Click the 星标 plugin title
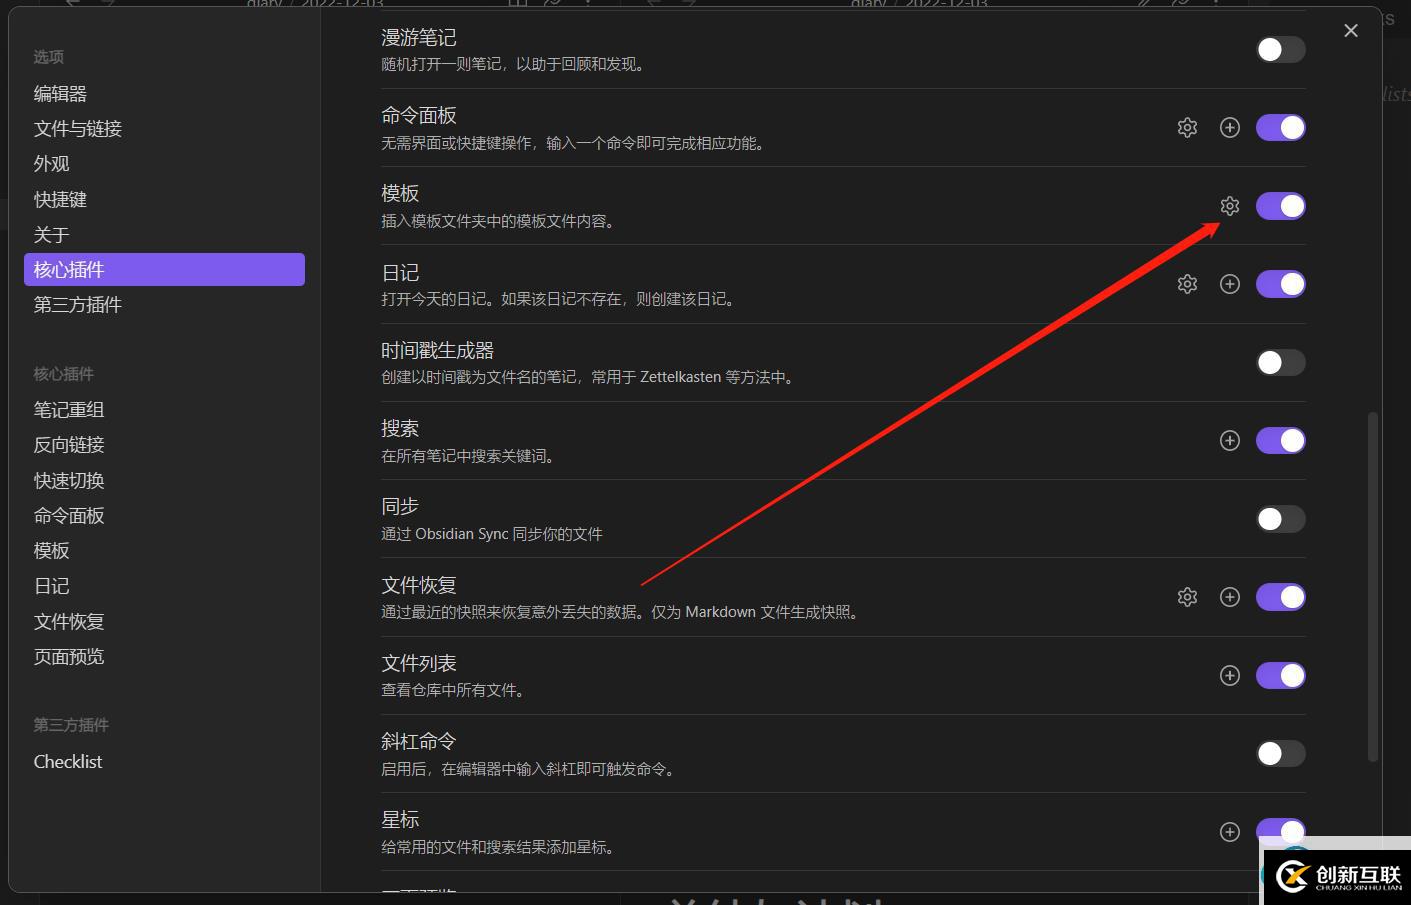Screen dimensions: 1411x905 coord(400,820)
